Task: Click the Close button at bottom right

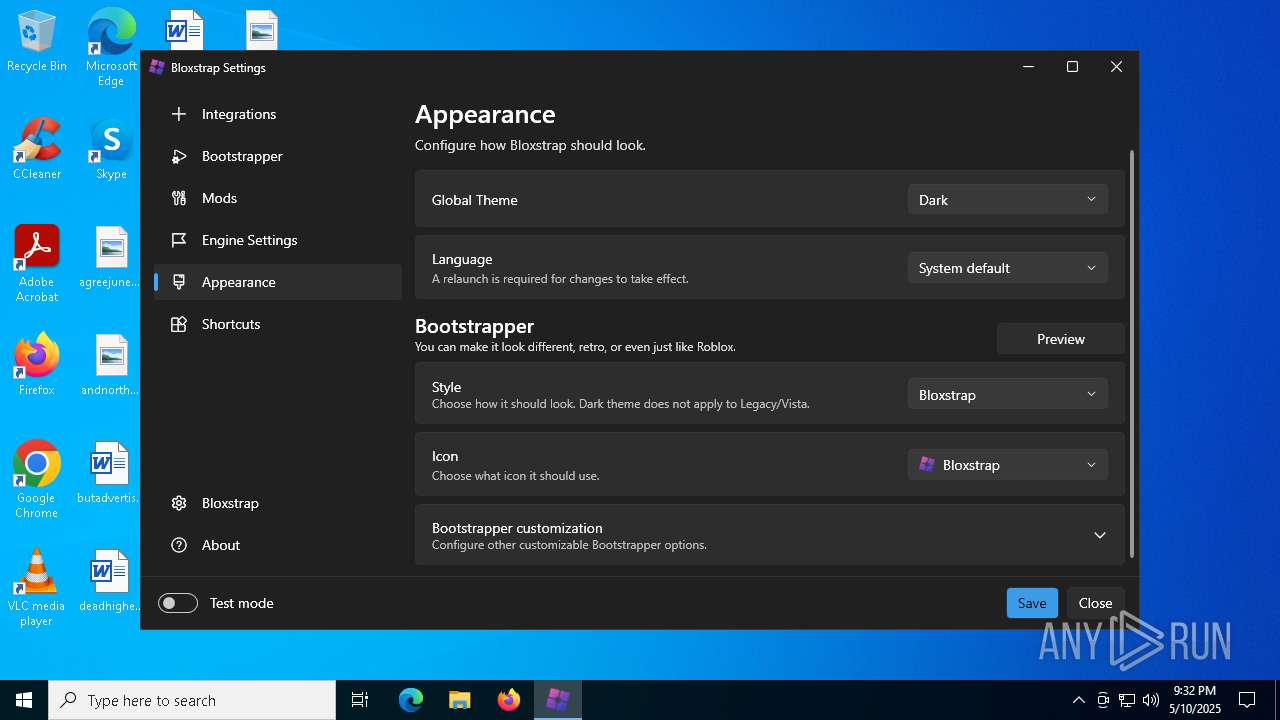Action: tap(1095, 603)
